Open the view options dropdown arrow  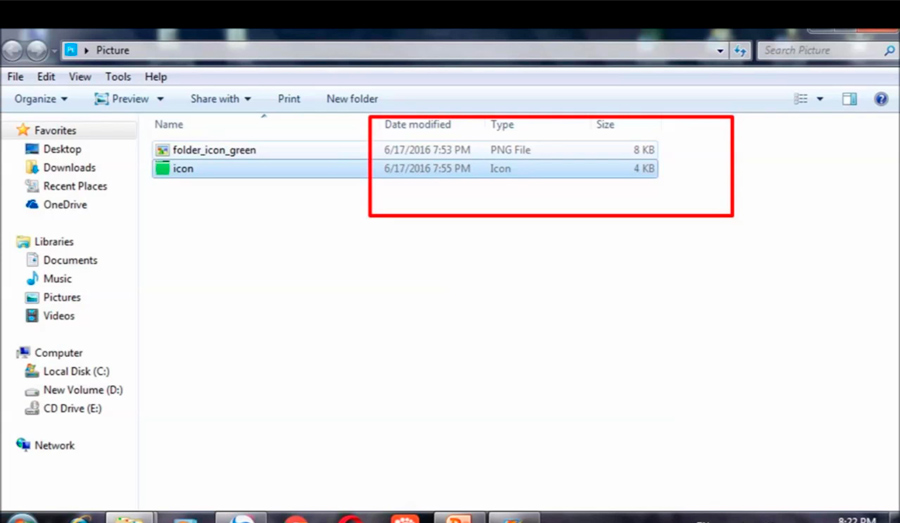coord(820,99)
